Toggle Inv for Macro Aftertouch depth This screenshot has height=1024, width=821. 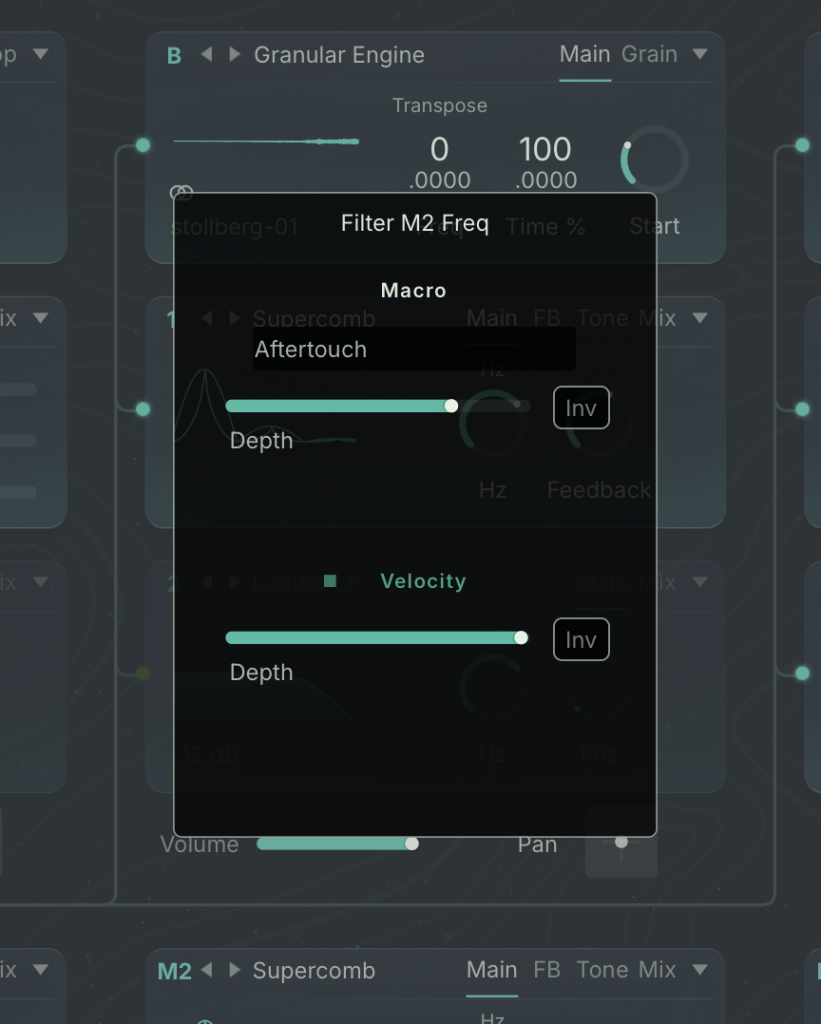pos(581,408)
